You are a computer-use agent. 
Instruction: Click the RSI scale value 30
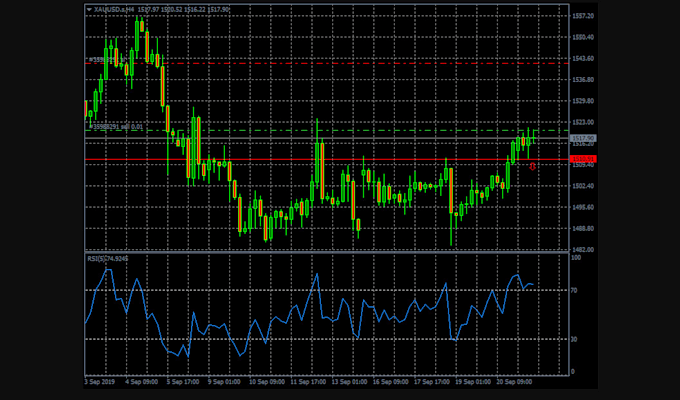pos(574,339)
